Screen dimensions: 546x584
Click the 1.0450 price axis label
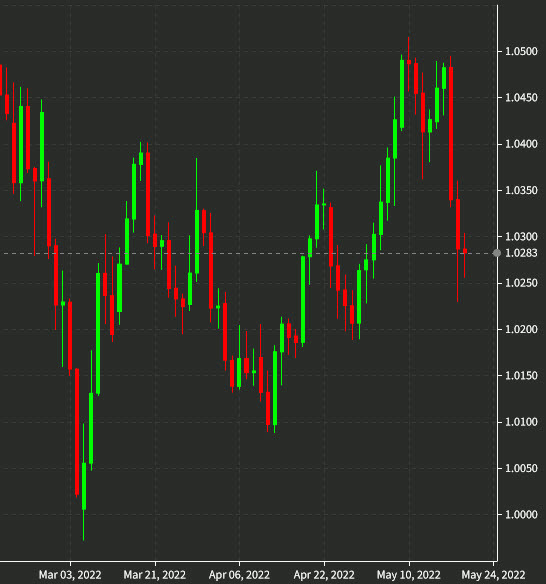click(x=521, y=98)
